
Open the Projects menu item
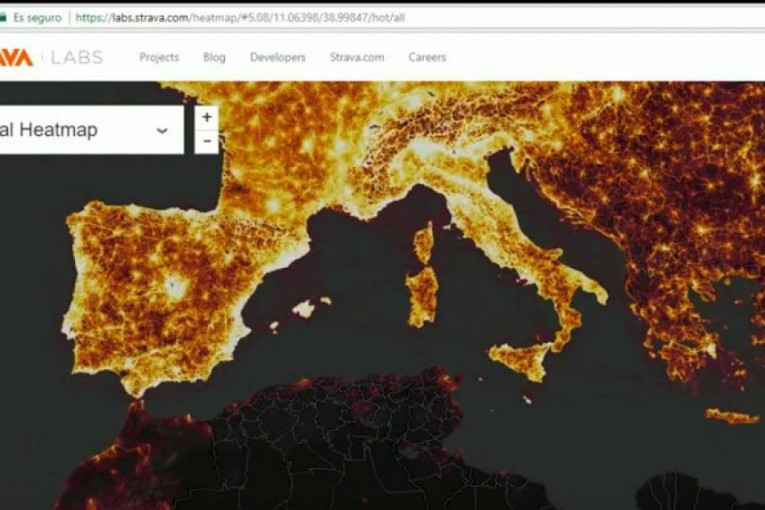pos(159,57)
